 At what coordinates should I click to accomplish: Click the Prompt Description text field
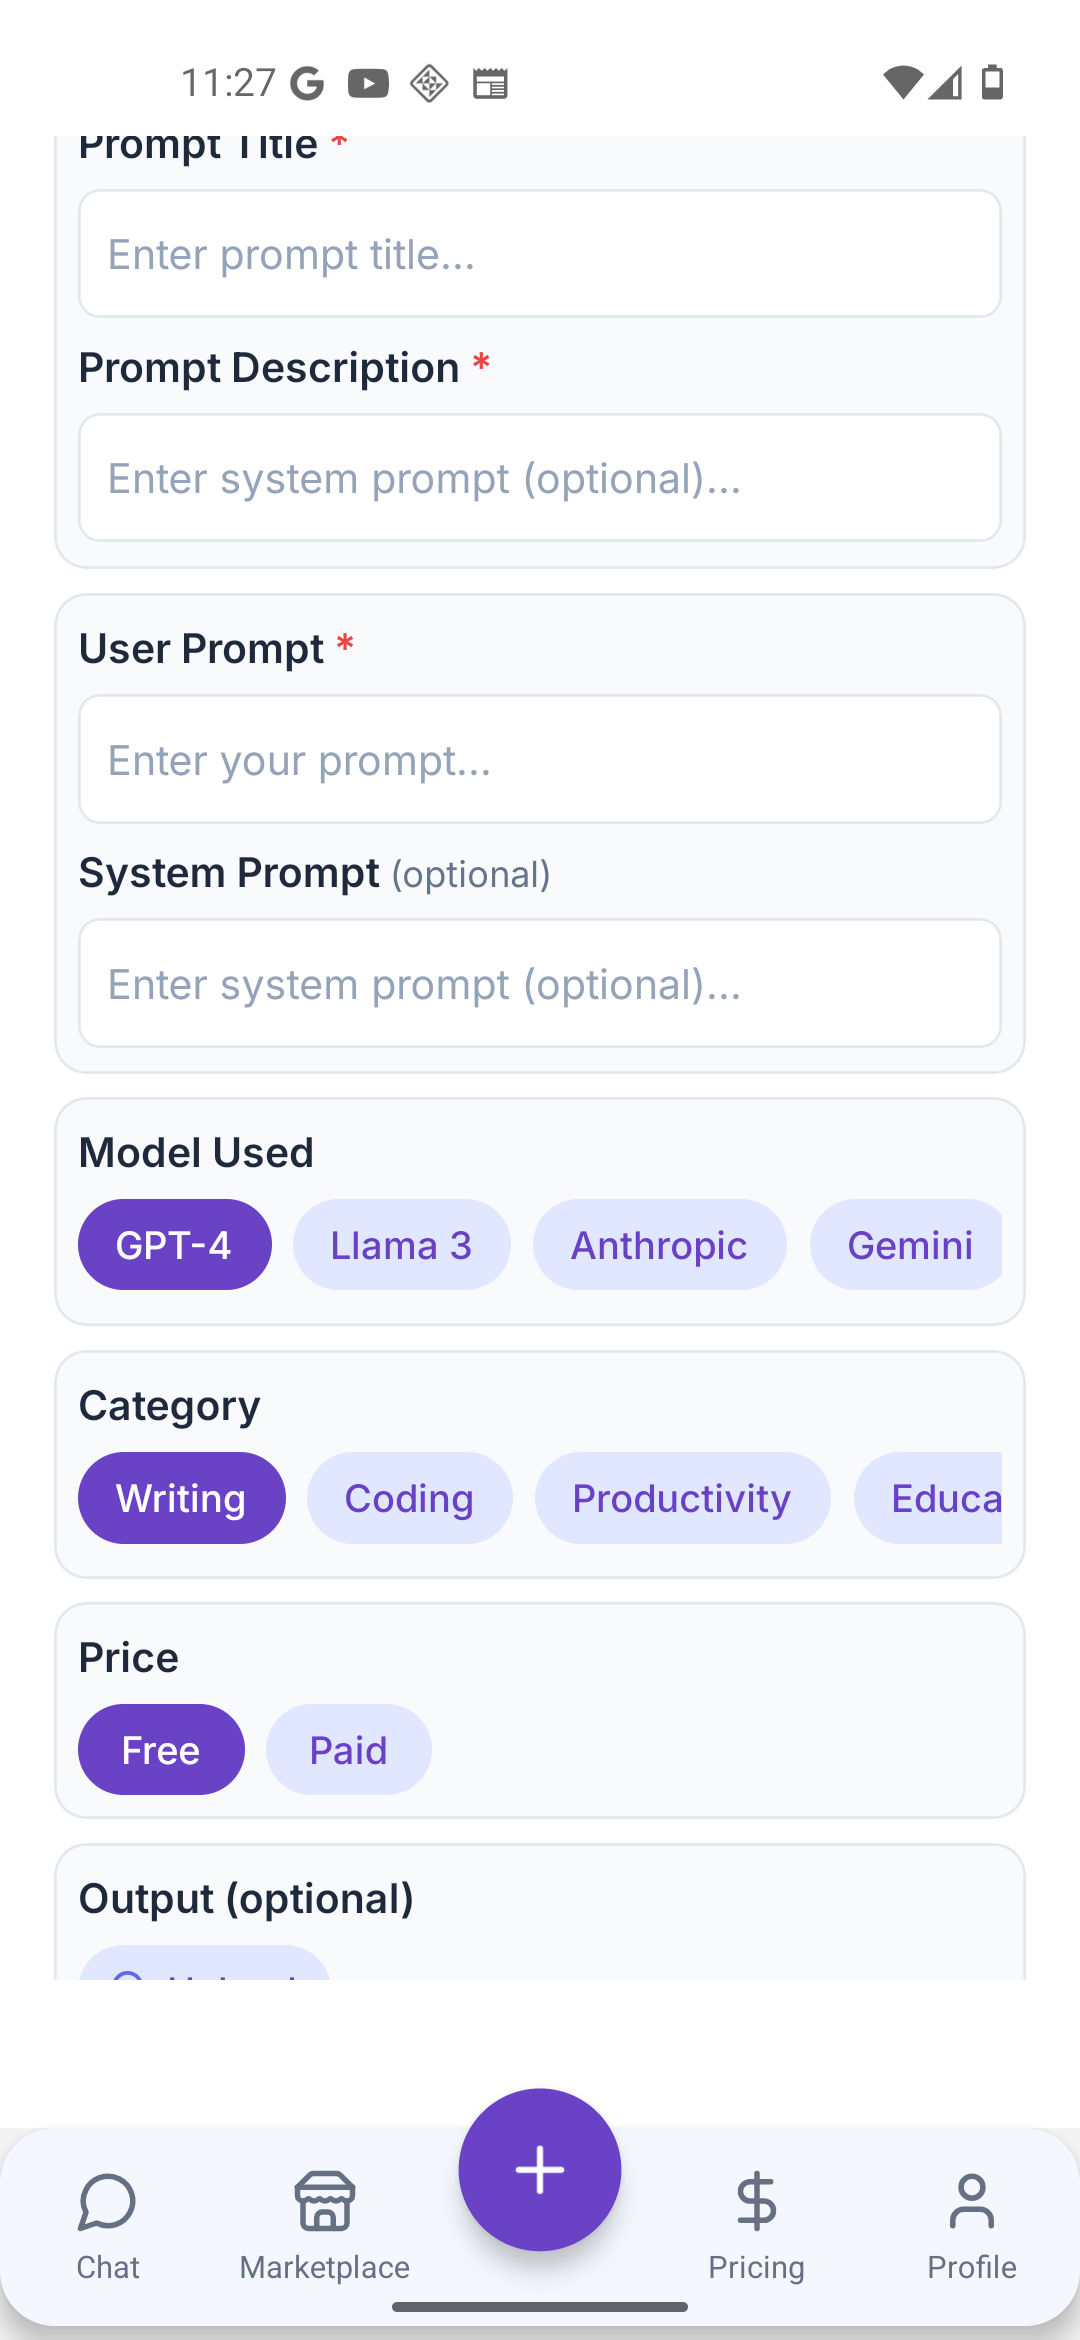pyautogui.click(x=540, y=478)
